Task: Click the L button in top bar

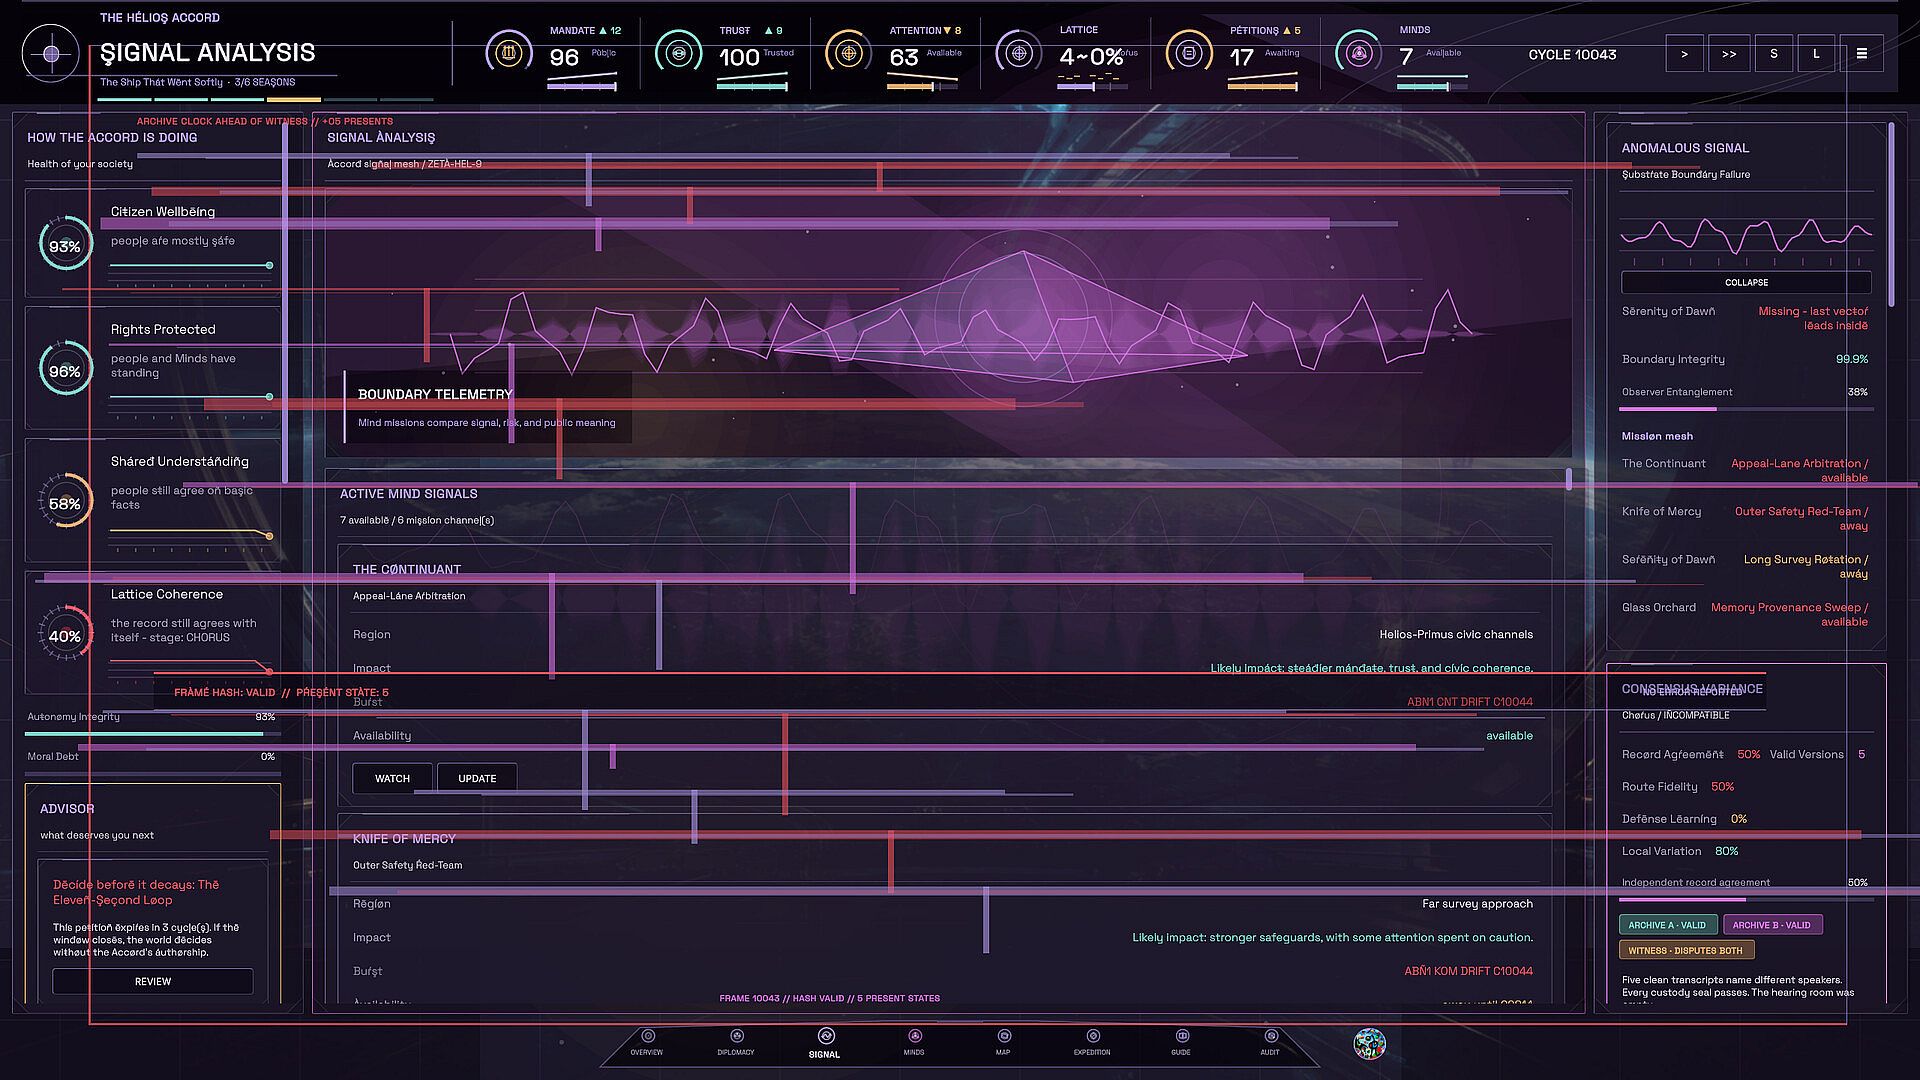Action: 1817,54
